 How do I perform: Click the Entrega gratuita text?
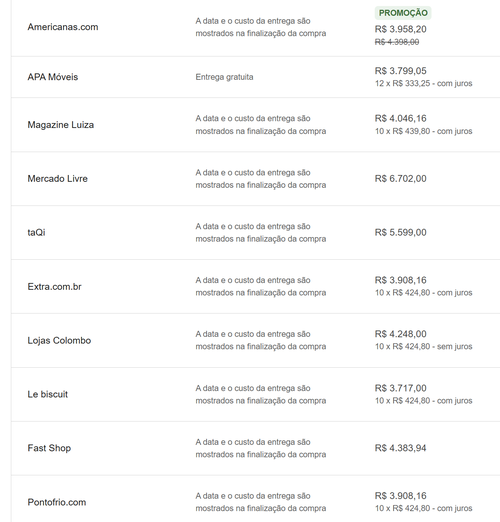pyautogui.click(x=224, y=77)
